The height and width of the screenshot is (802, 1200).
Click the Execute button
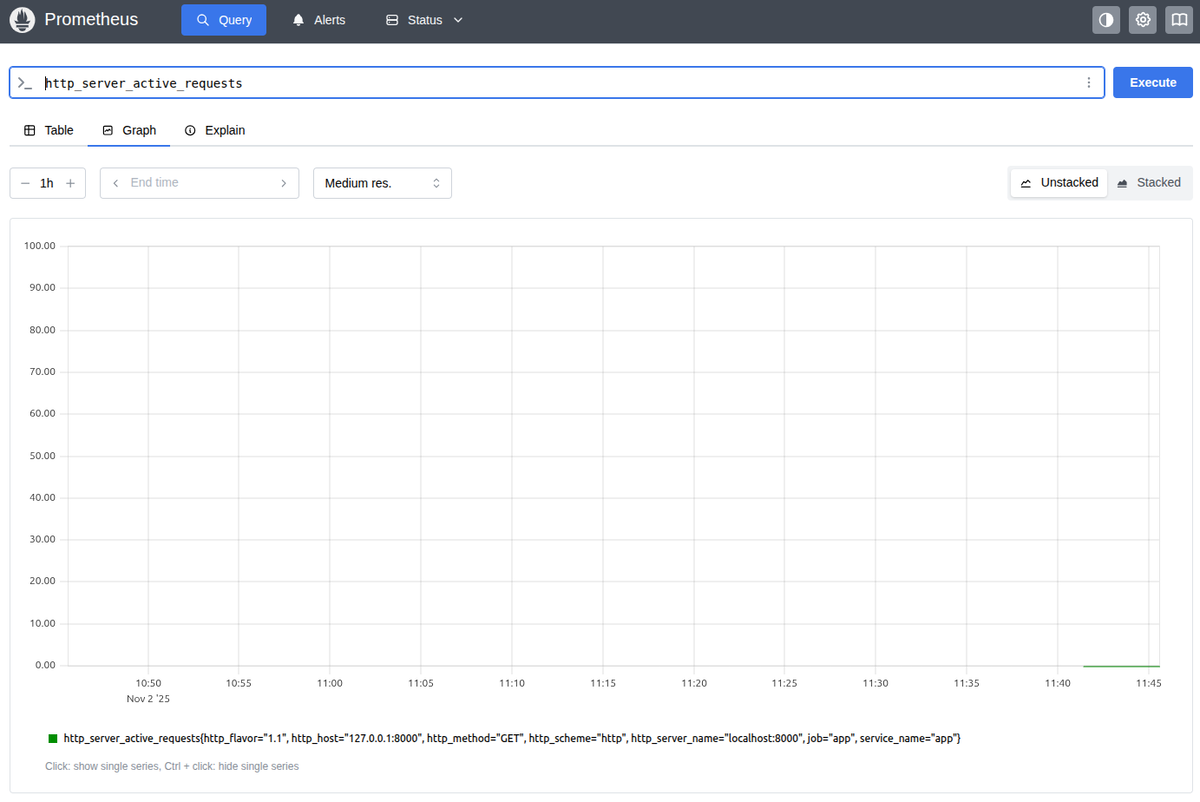pos(1153,83)
